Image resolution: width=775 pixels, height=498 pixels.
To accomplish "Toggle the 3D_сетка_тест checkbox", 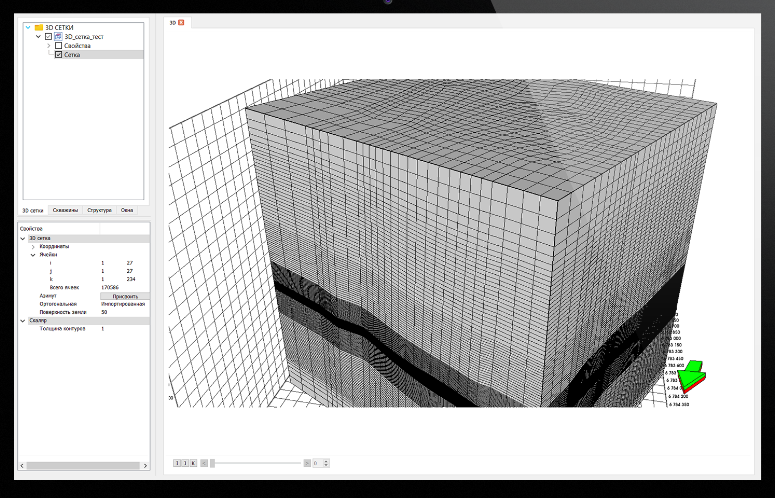I will click(x=48, y=36).
